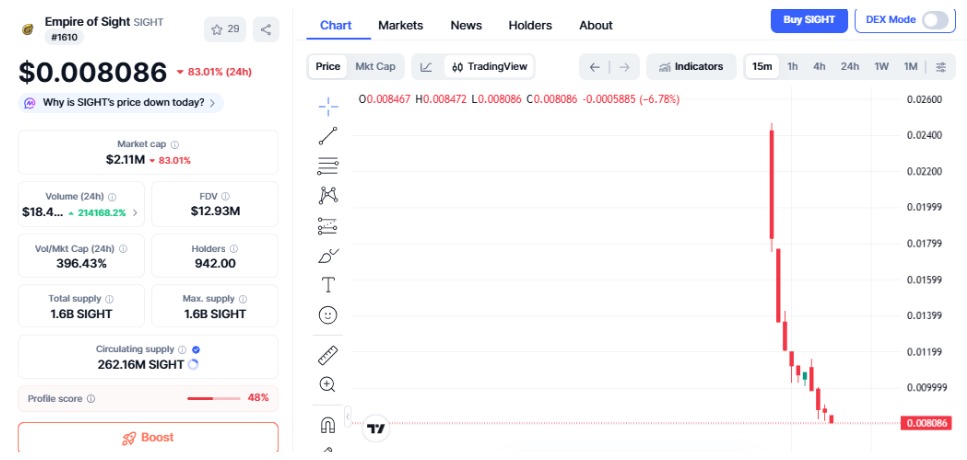
Task: Click the Buy SIGHT button
Action: pyautogui.click(x=809, y=20)
